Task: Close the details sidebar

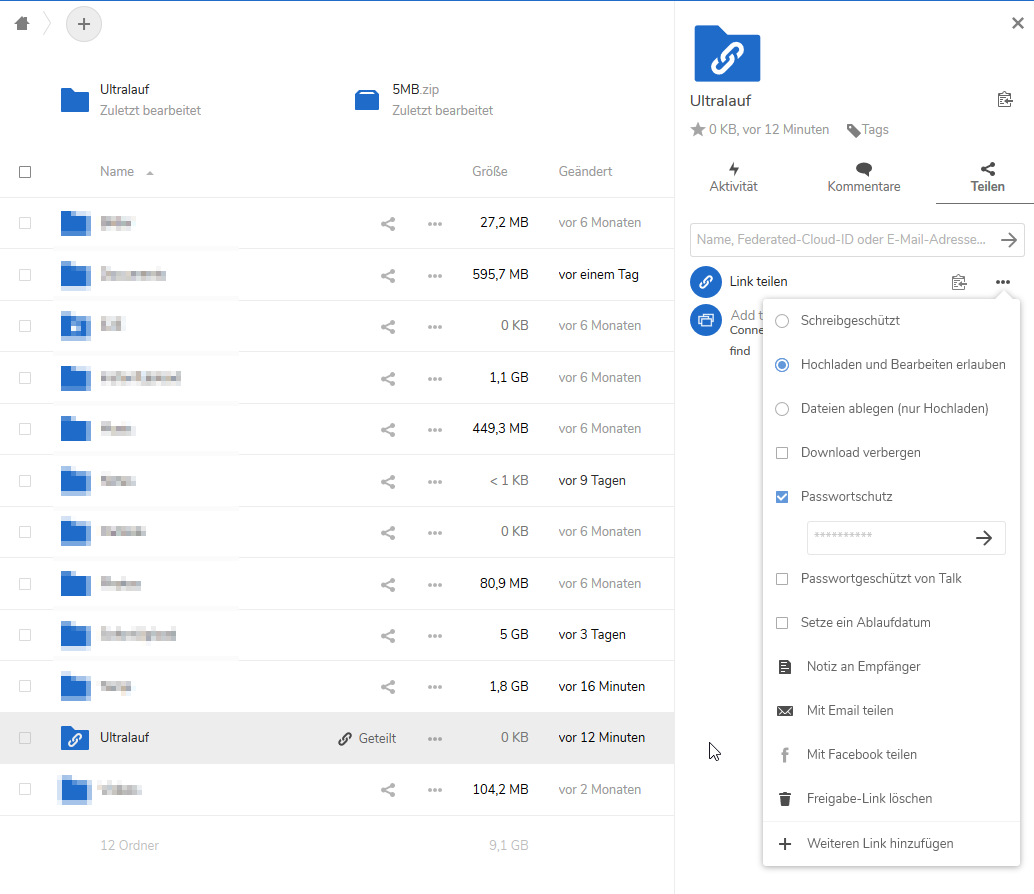Action: 1018,24
